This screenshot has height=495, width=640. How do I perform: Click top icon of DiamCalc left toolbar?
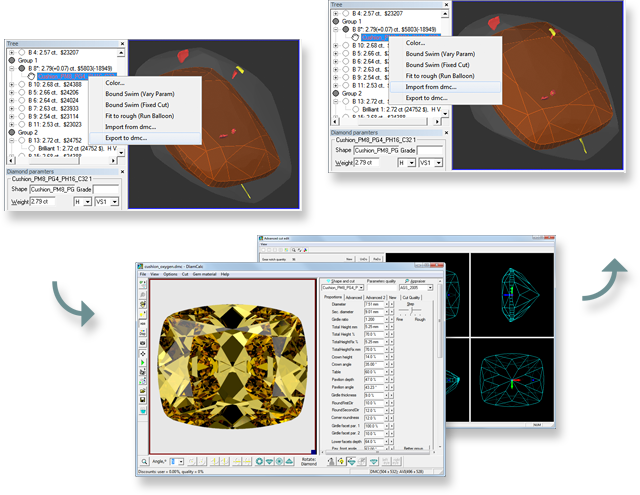[141, 285]
